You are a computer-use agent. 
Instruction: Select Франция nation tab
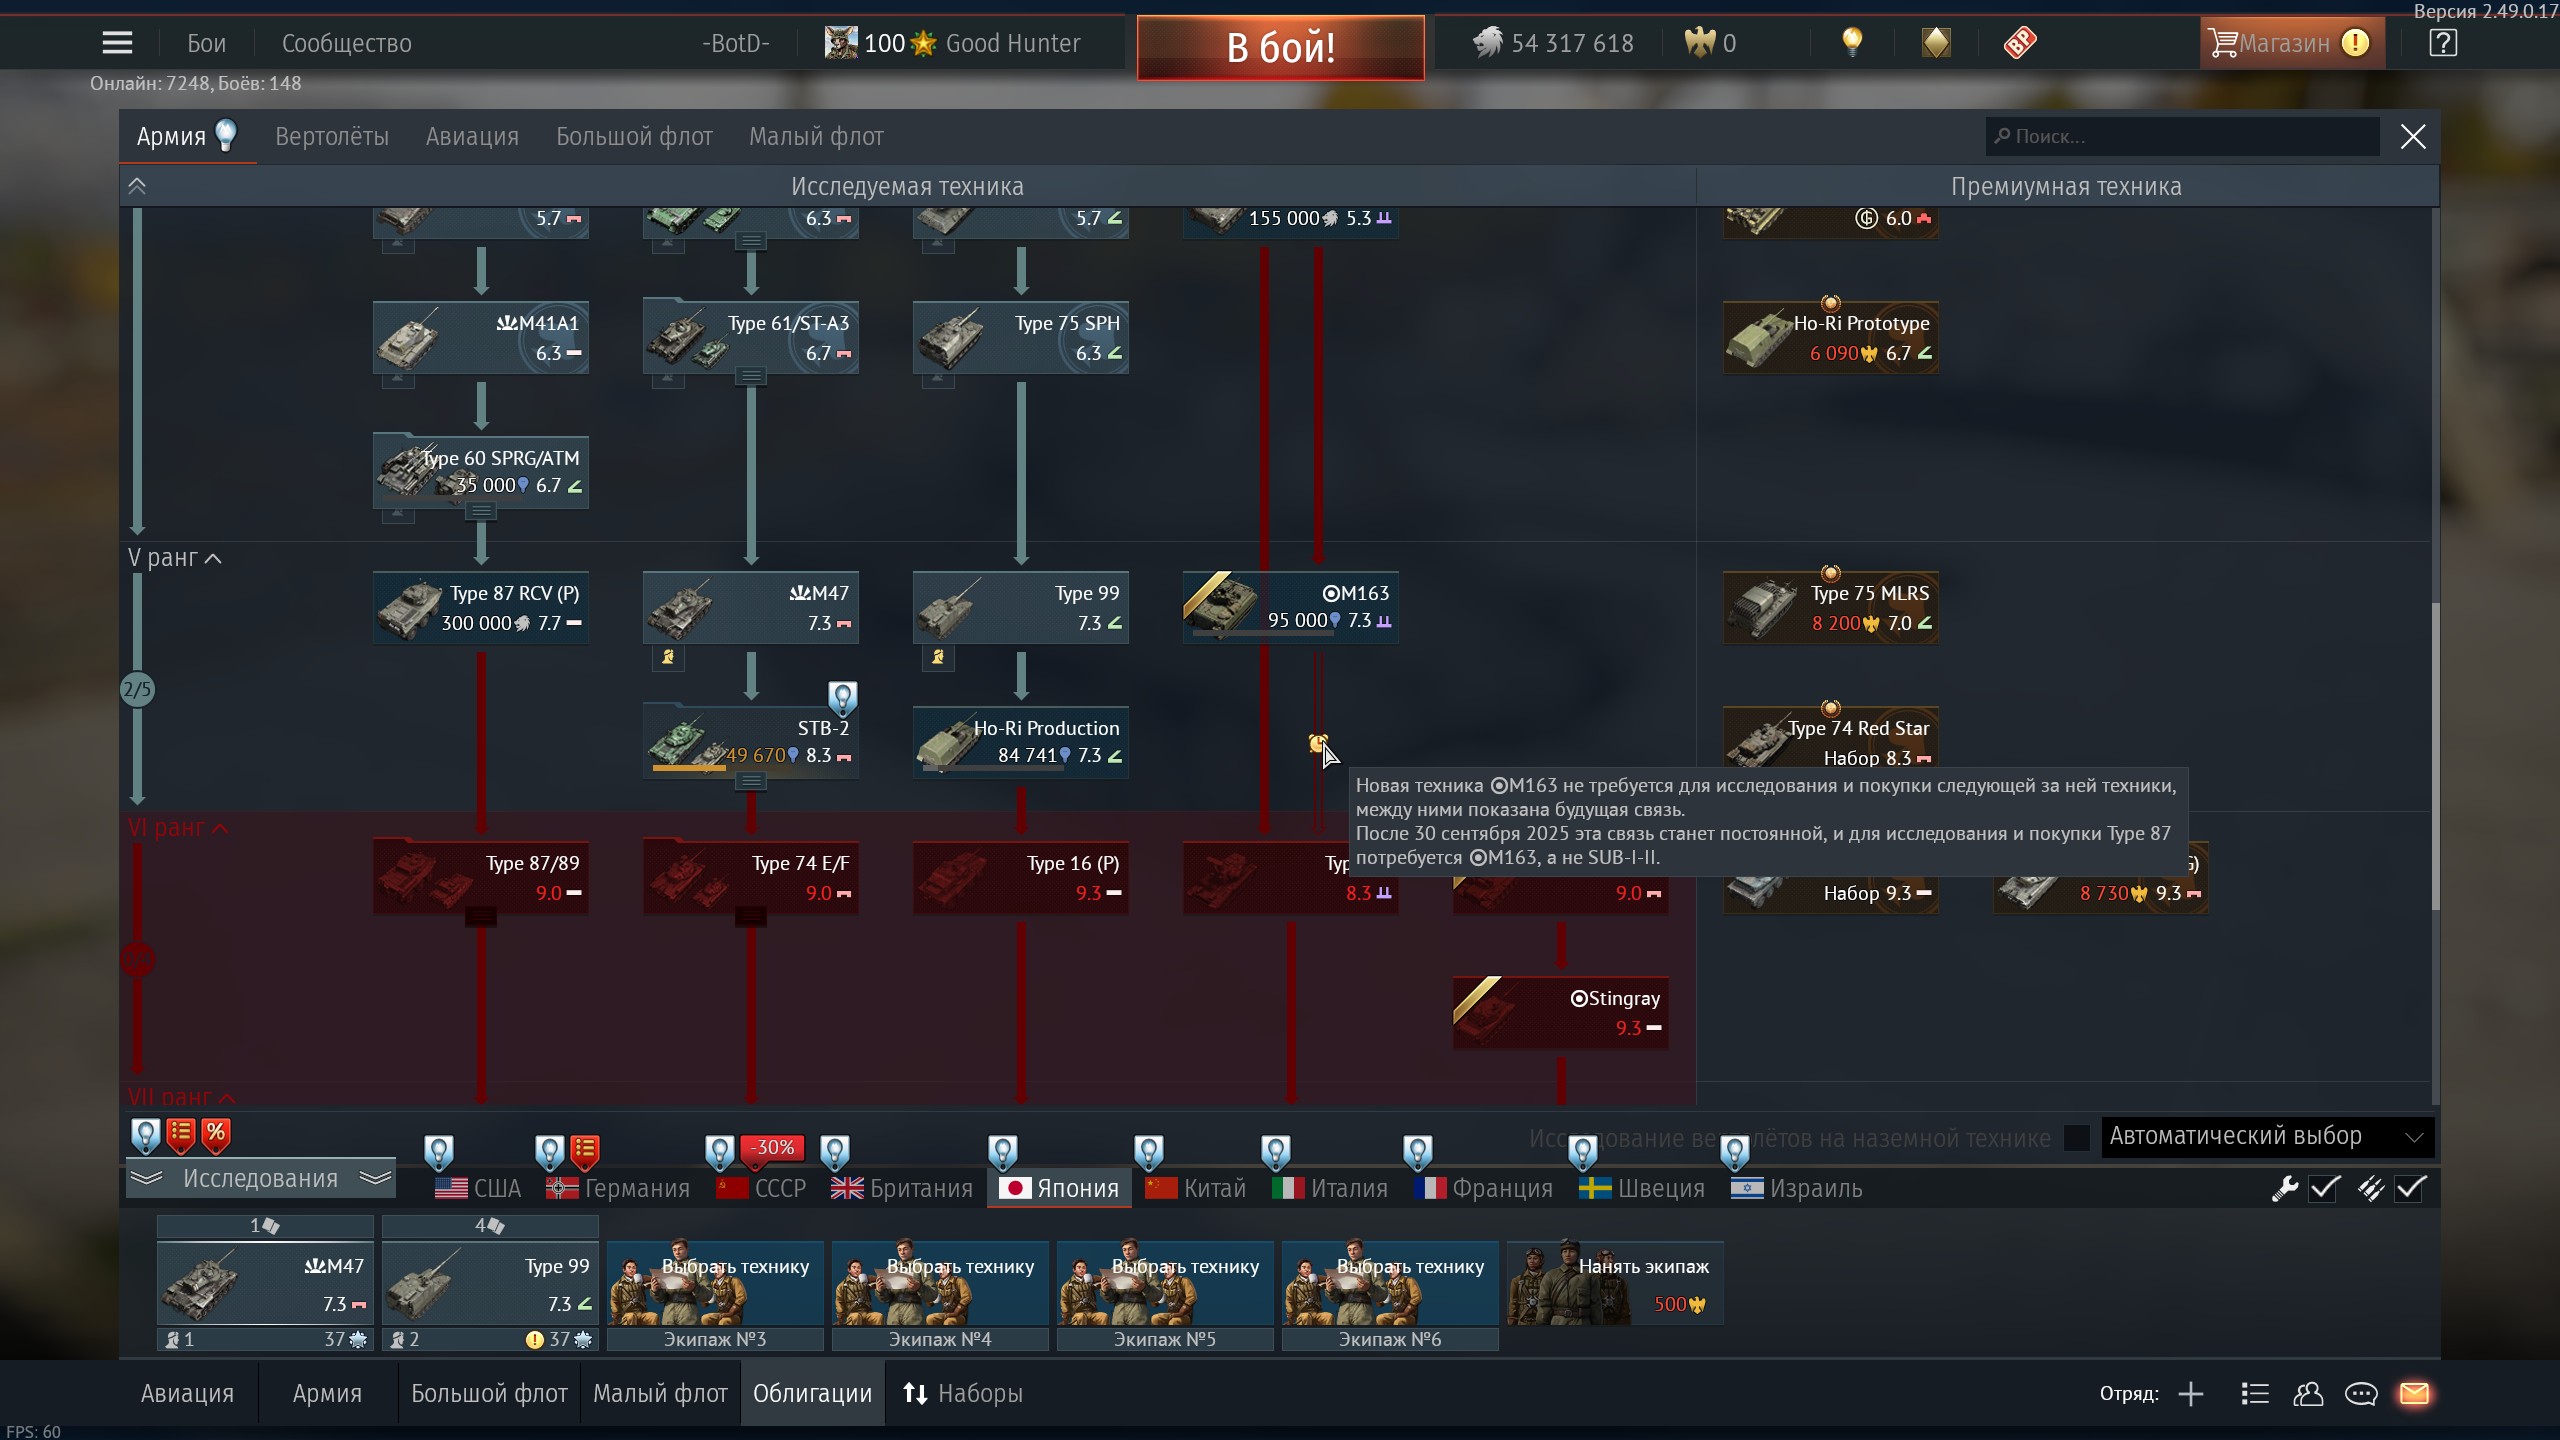[1483, 1188]
